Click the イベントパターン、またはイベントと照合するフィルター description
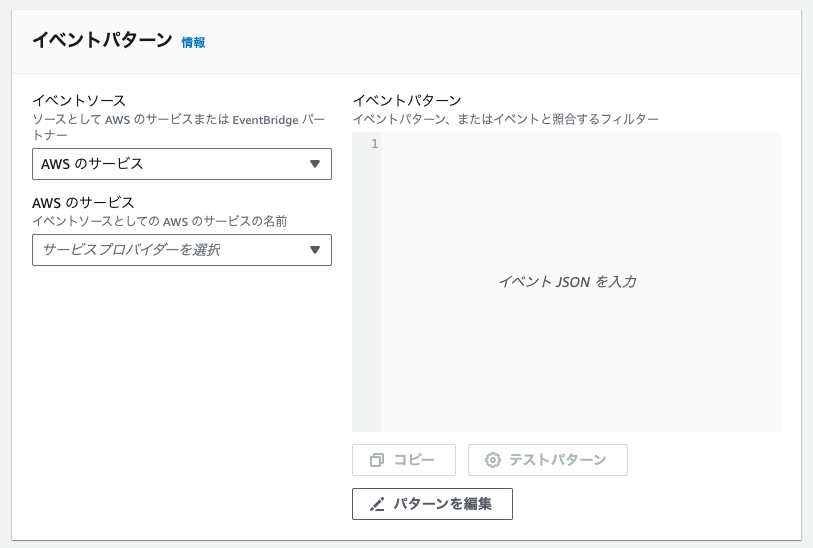Image resolution: width=813 pixels, height=548 pixels. 506,119
